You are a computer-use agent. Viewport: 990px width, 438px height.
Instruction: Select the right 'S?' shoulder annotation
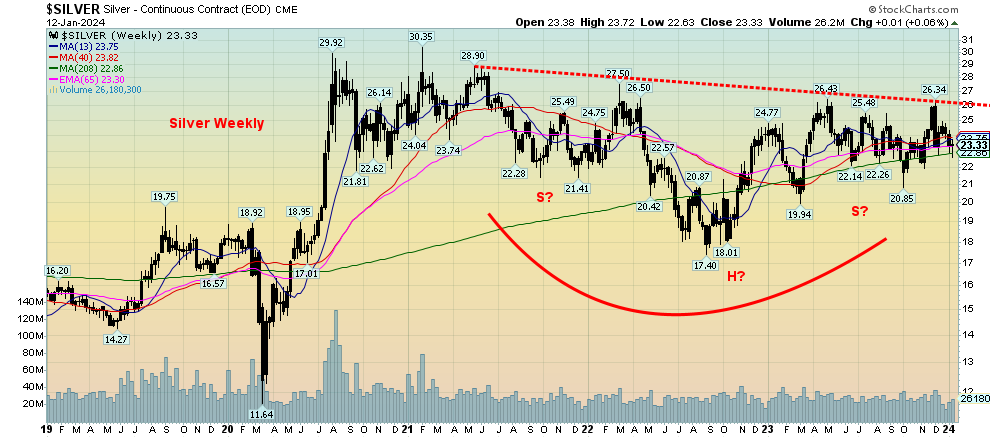click(x=861, y=211)
